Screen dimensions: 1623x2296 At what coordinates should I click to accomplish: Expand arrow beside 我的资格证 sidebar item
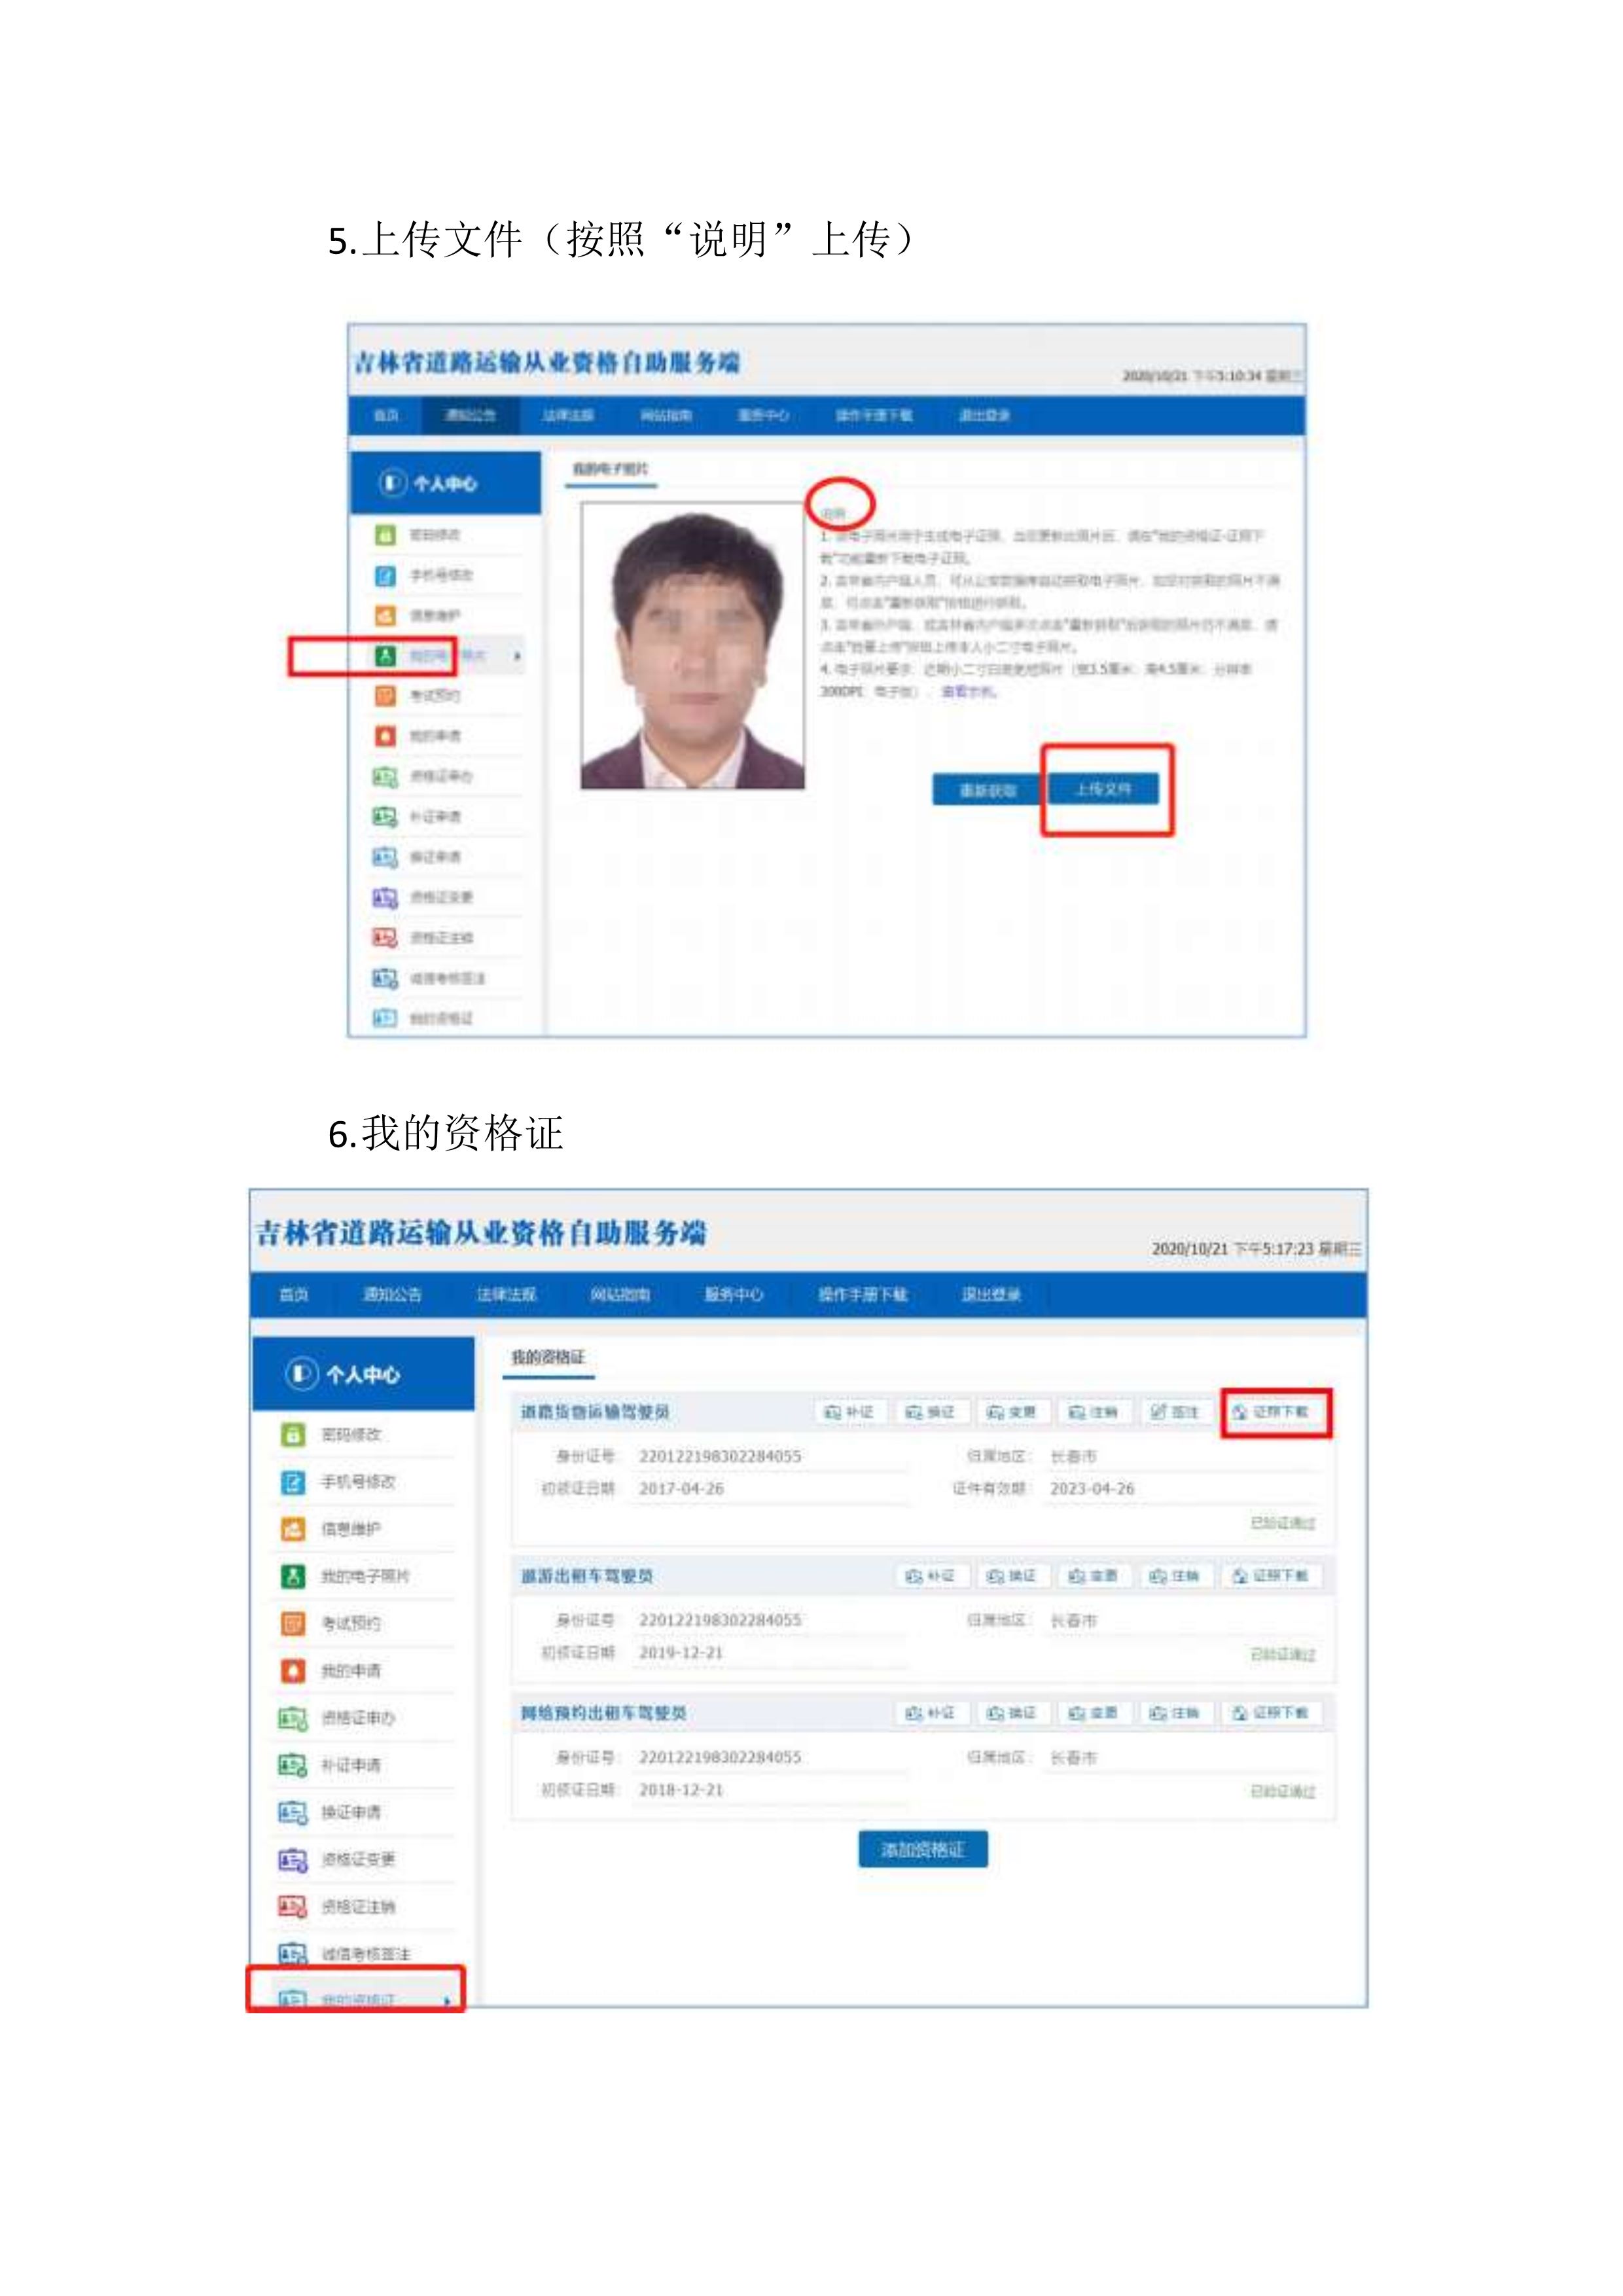coord(447,2000)
